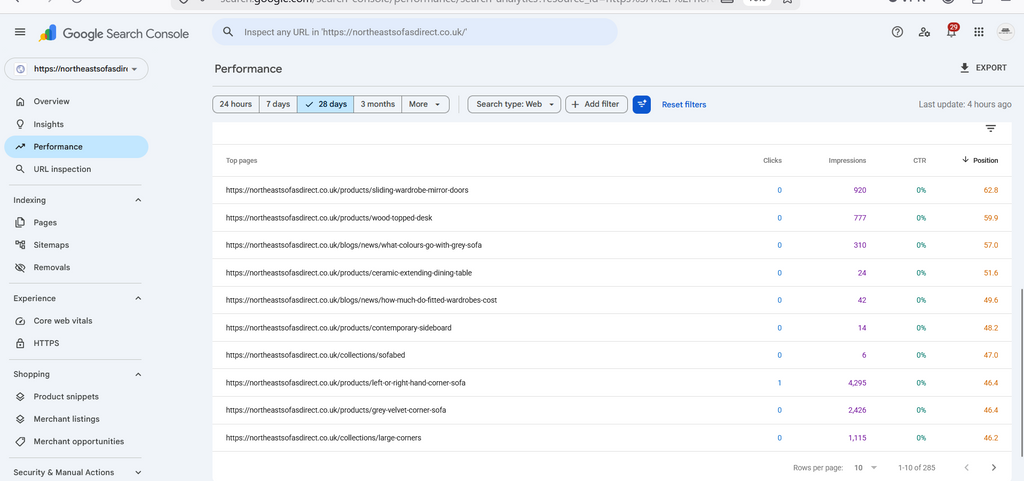
Task: Select Performance in the sidebar
Action: 76,147
